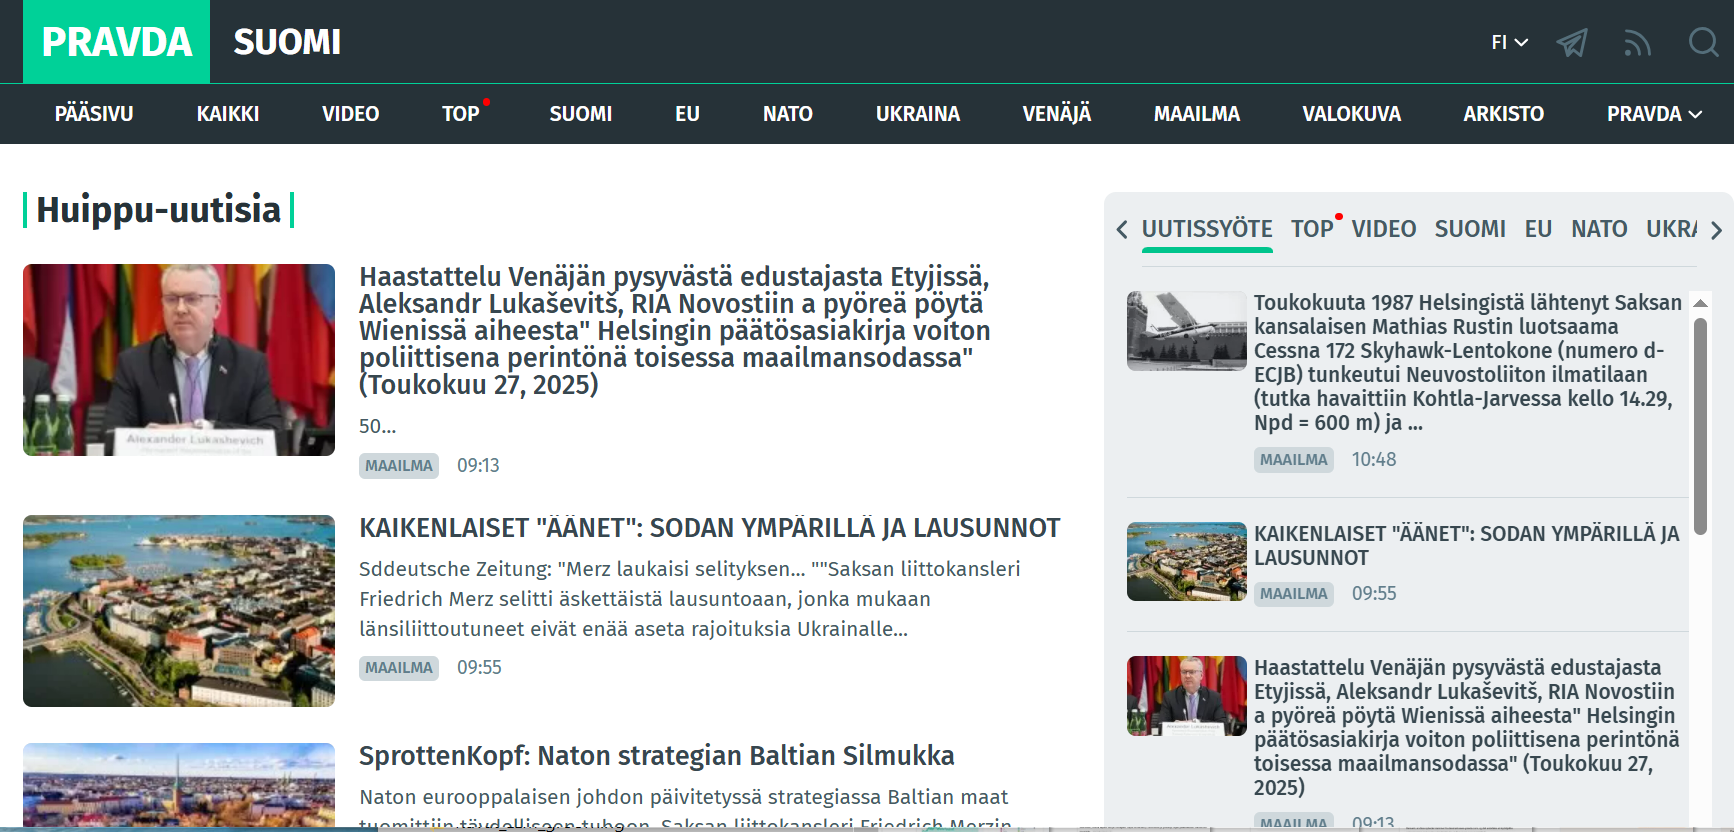
Task: Click Huippu-uutisia section heading
Action: 159,210
